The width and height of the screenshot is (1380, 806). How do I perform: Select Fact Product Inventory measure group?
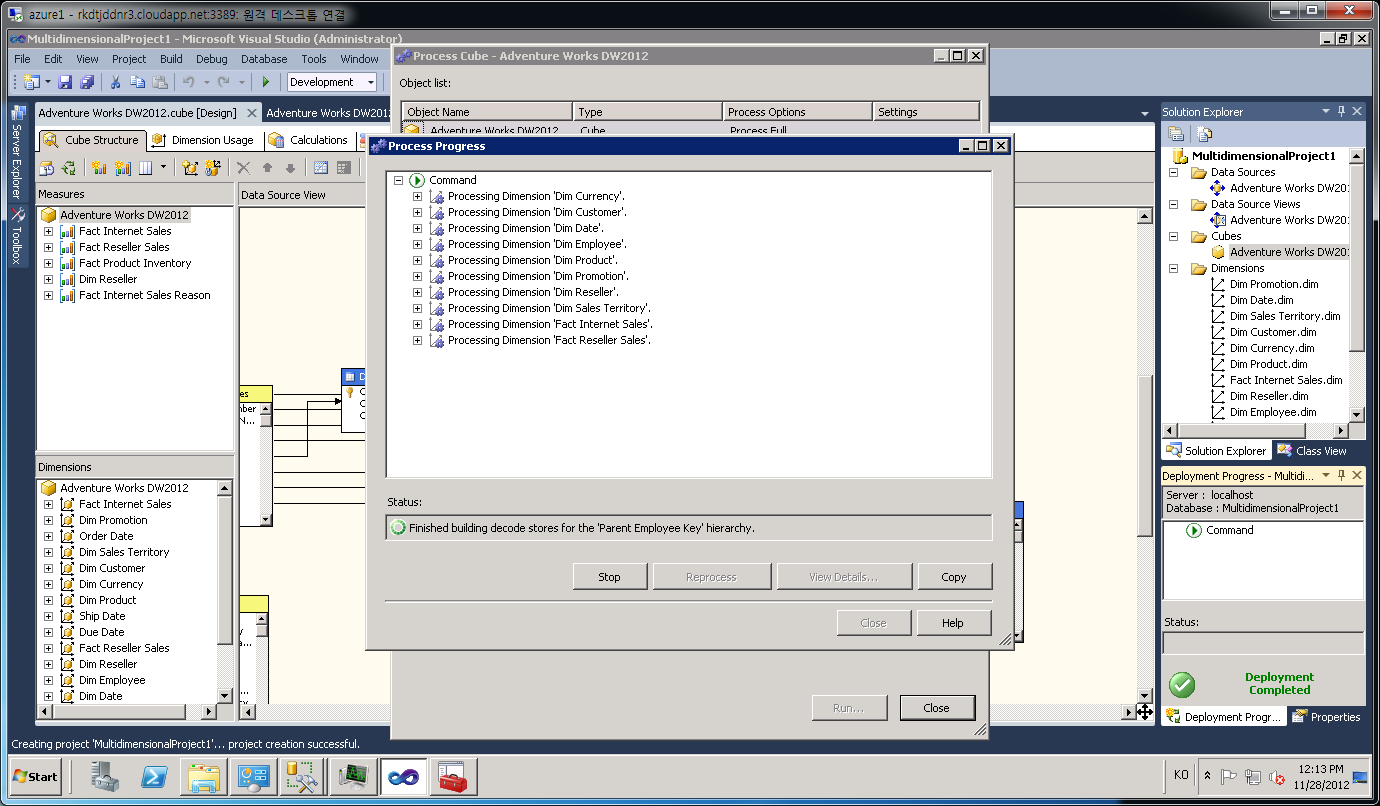coord(135,263)
